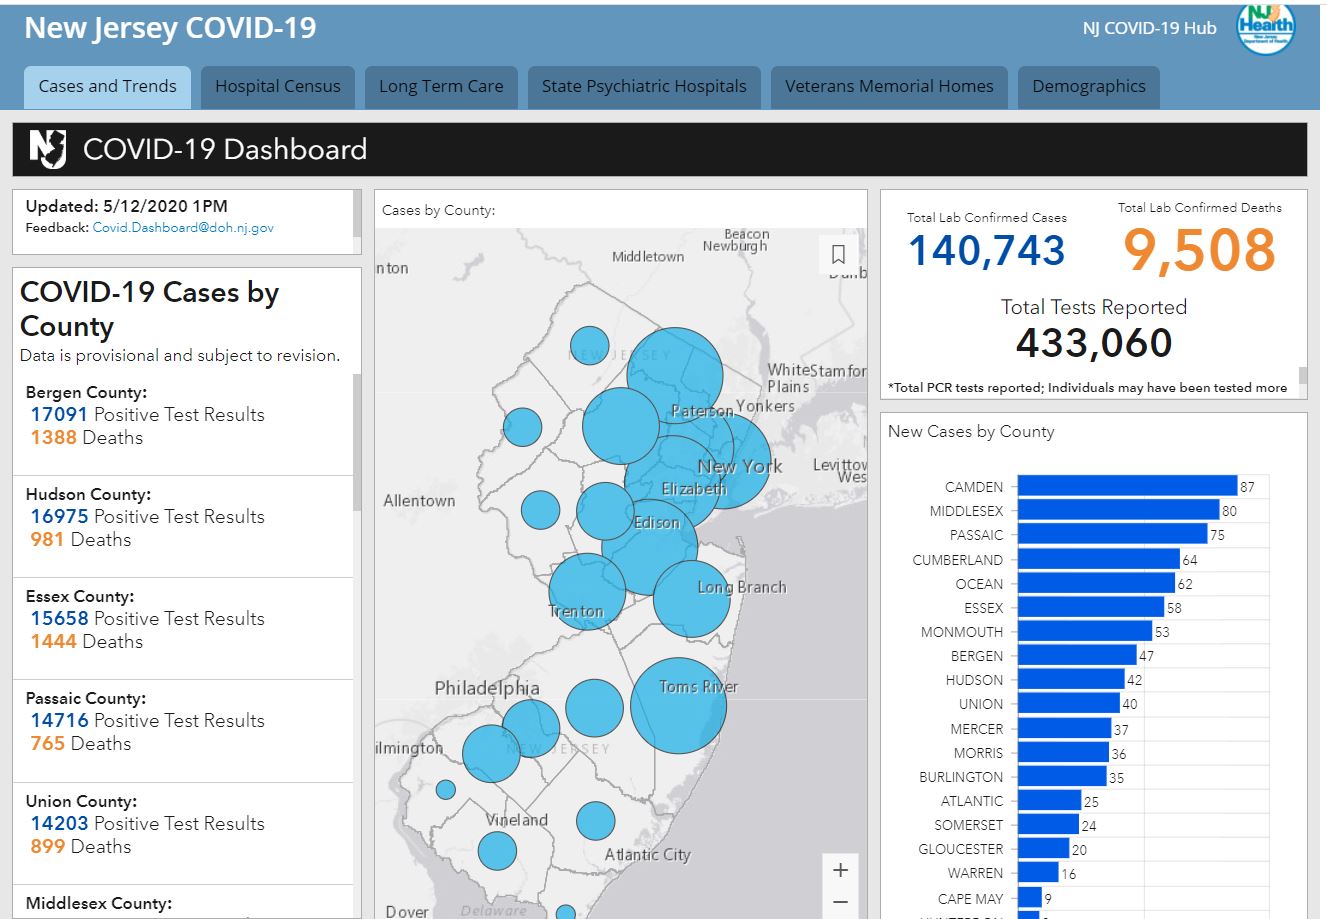Click the NJ state logo in dashboard header
This screenshot has height=919, width=1327.
pos(47,149)
